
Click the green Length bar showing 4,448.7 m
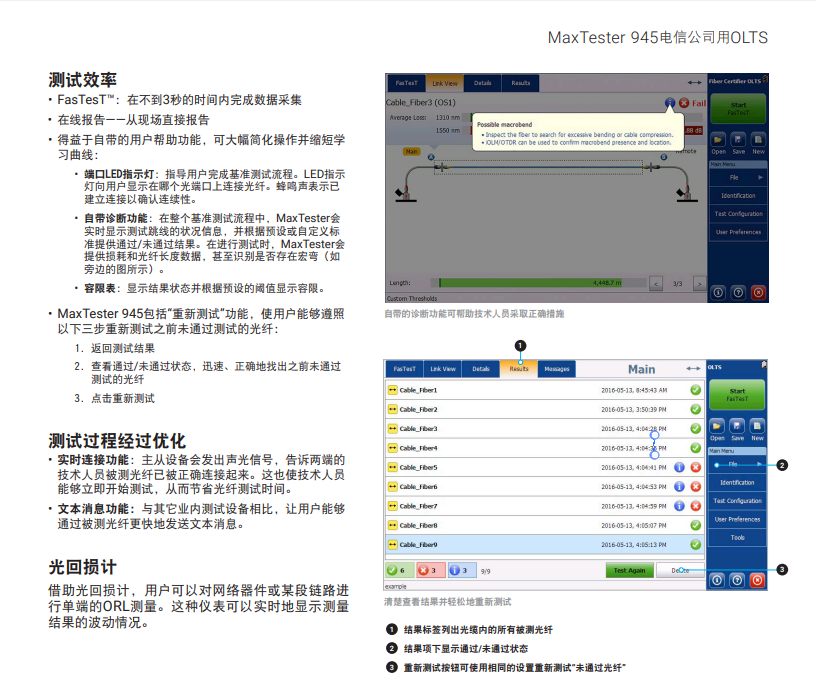(530, 283)
